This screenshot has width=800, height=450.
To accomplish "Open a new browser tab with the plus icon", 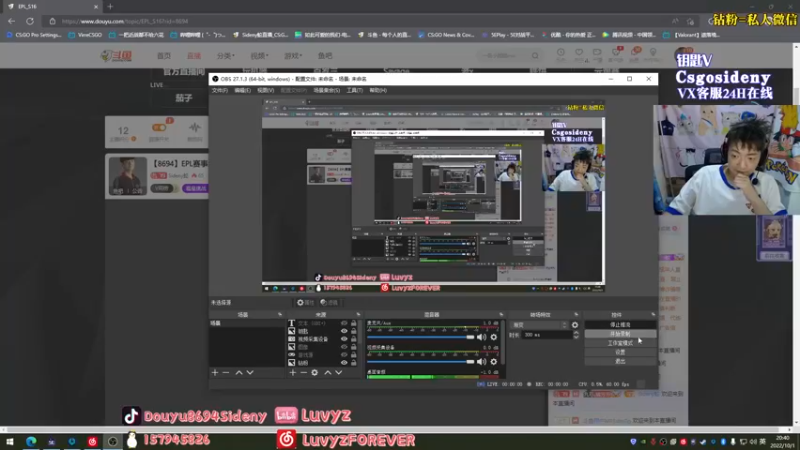I will pos(110,7).
